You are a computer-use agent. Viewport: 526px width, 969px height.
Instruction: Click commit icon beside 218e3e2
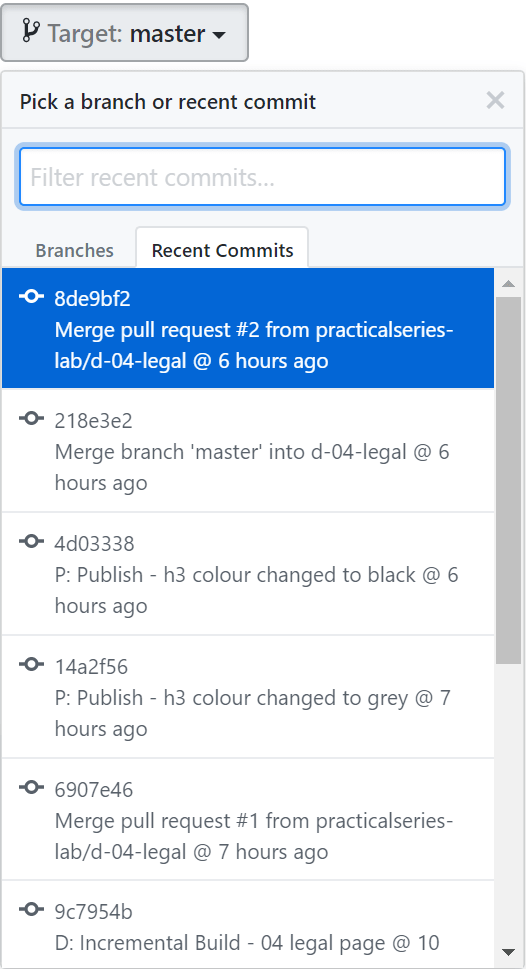tap(32, 419)
